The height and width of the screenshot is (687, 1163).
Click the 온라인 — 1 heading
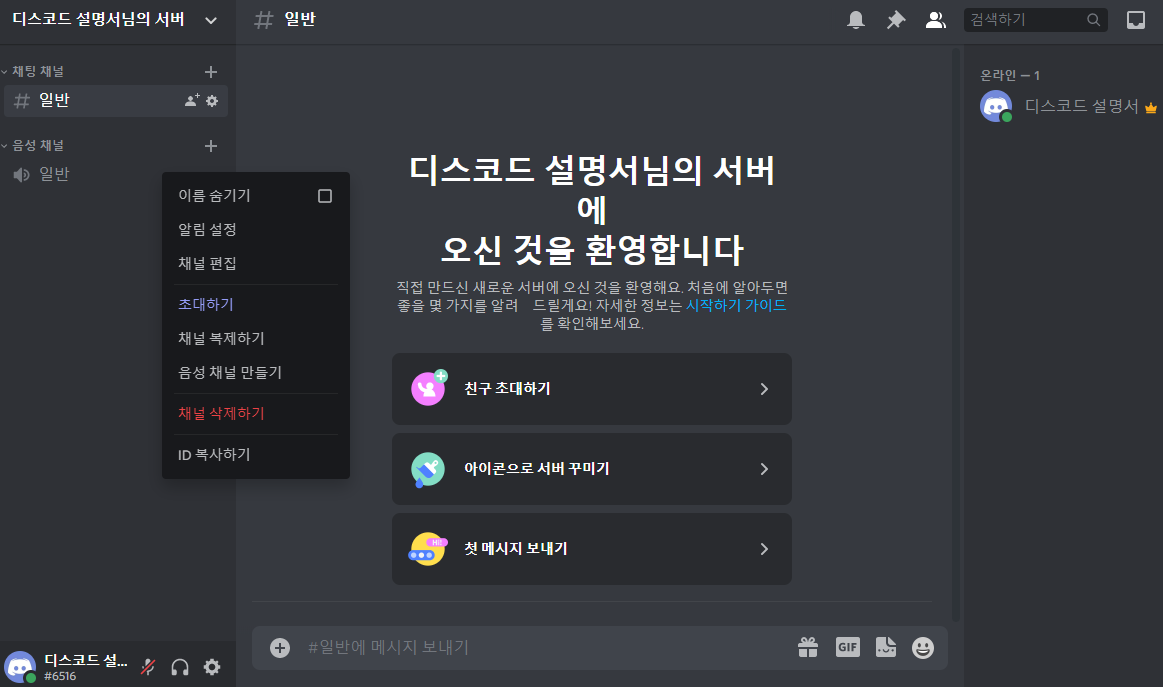point(1009,76)
